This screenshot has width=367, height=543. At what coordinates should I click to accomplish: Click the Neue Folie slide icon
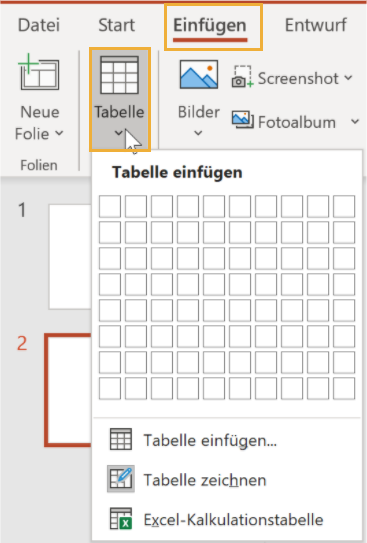point(38,72)
